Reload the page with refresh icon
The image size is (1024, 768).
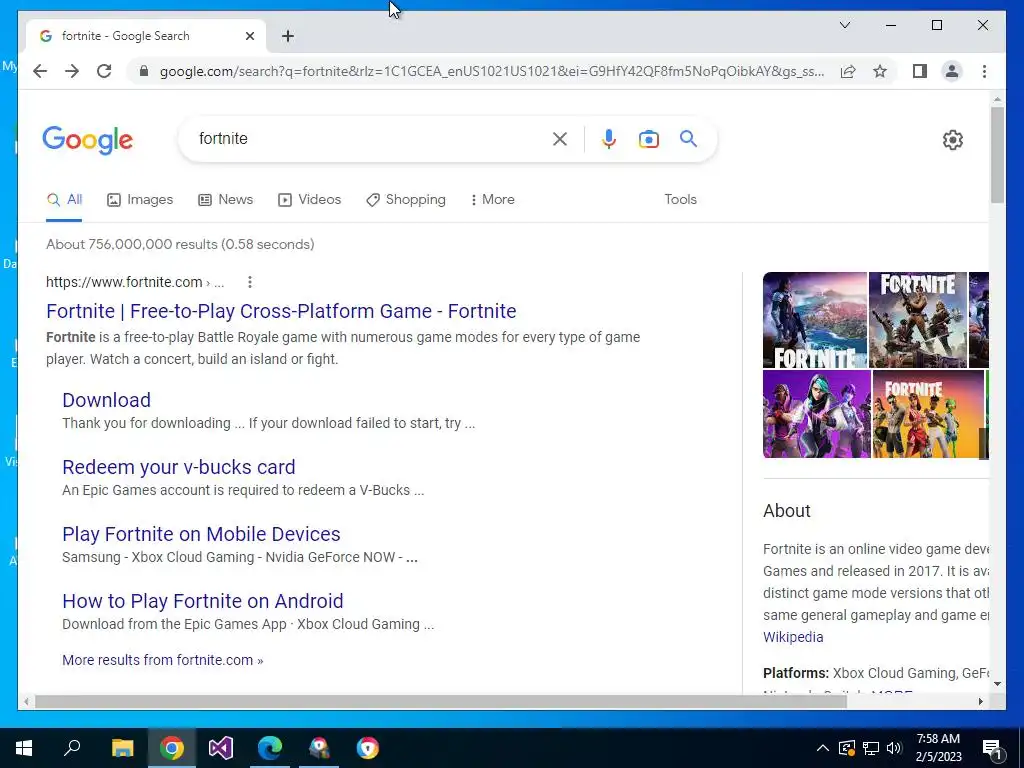[104, 71]
